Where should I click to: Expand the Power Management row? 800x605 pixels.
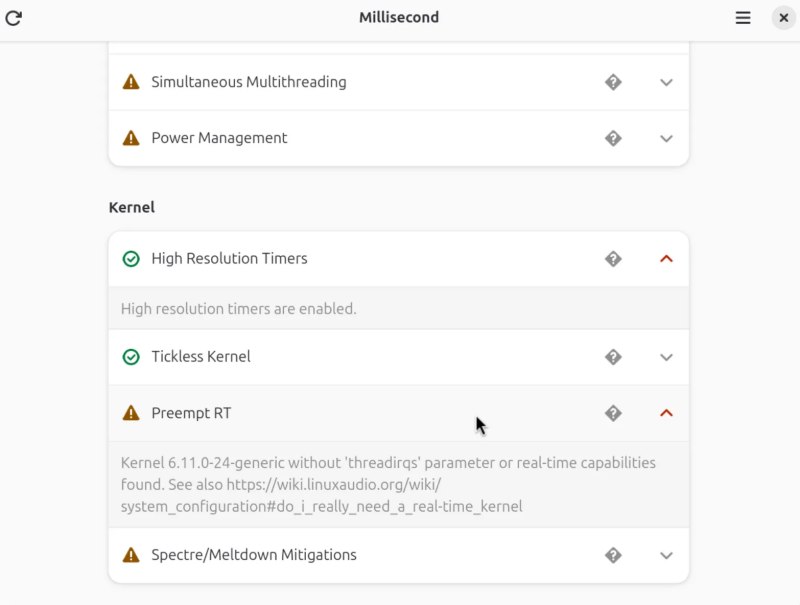click(x=667, y=138)
